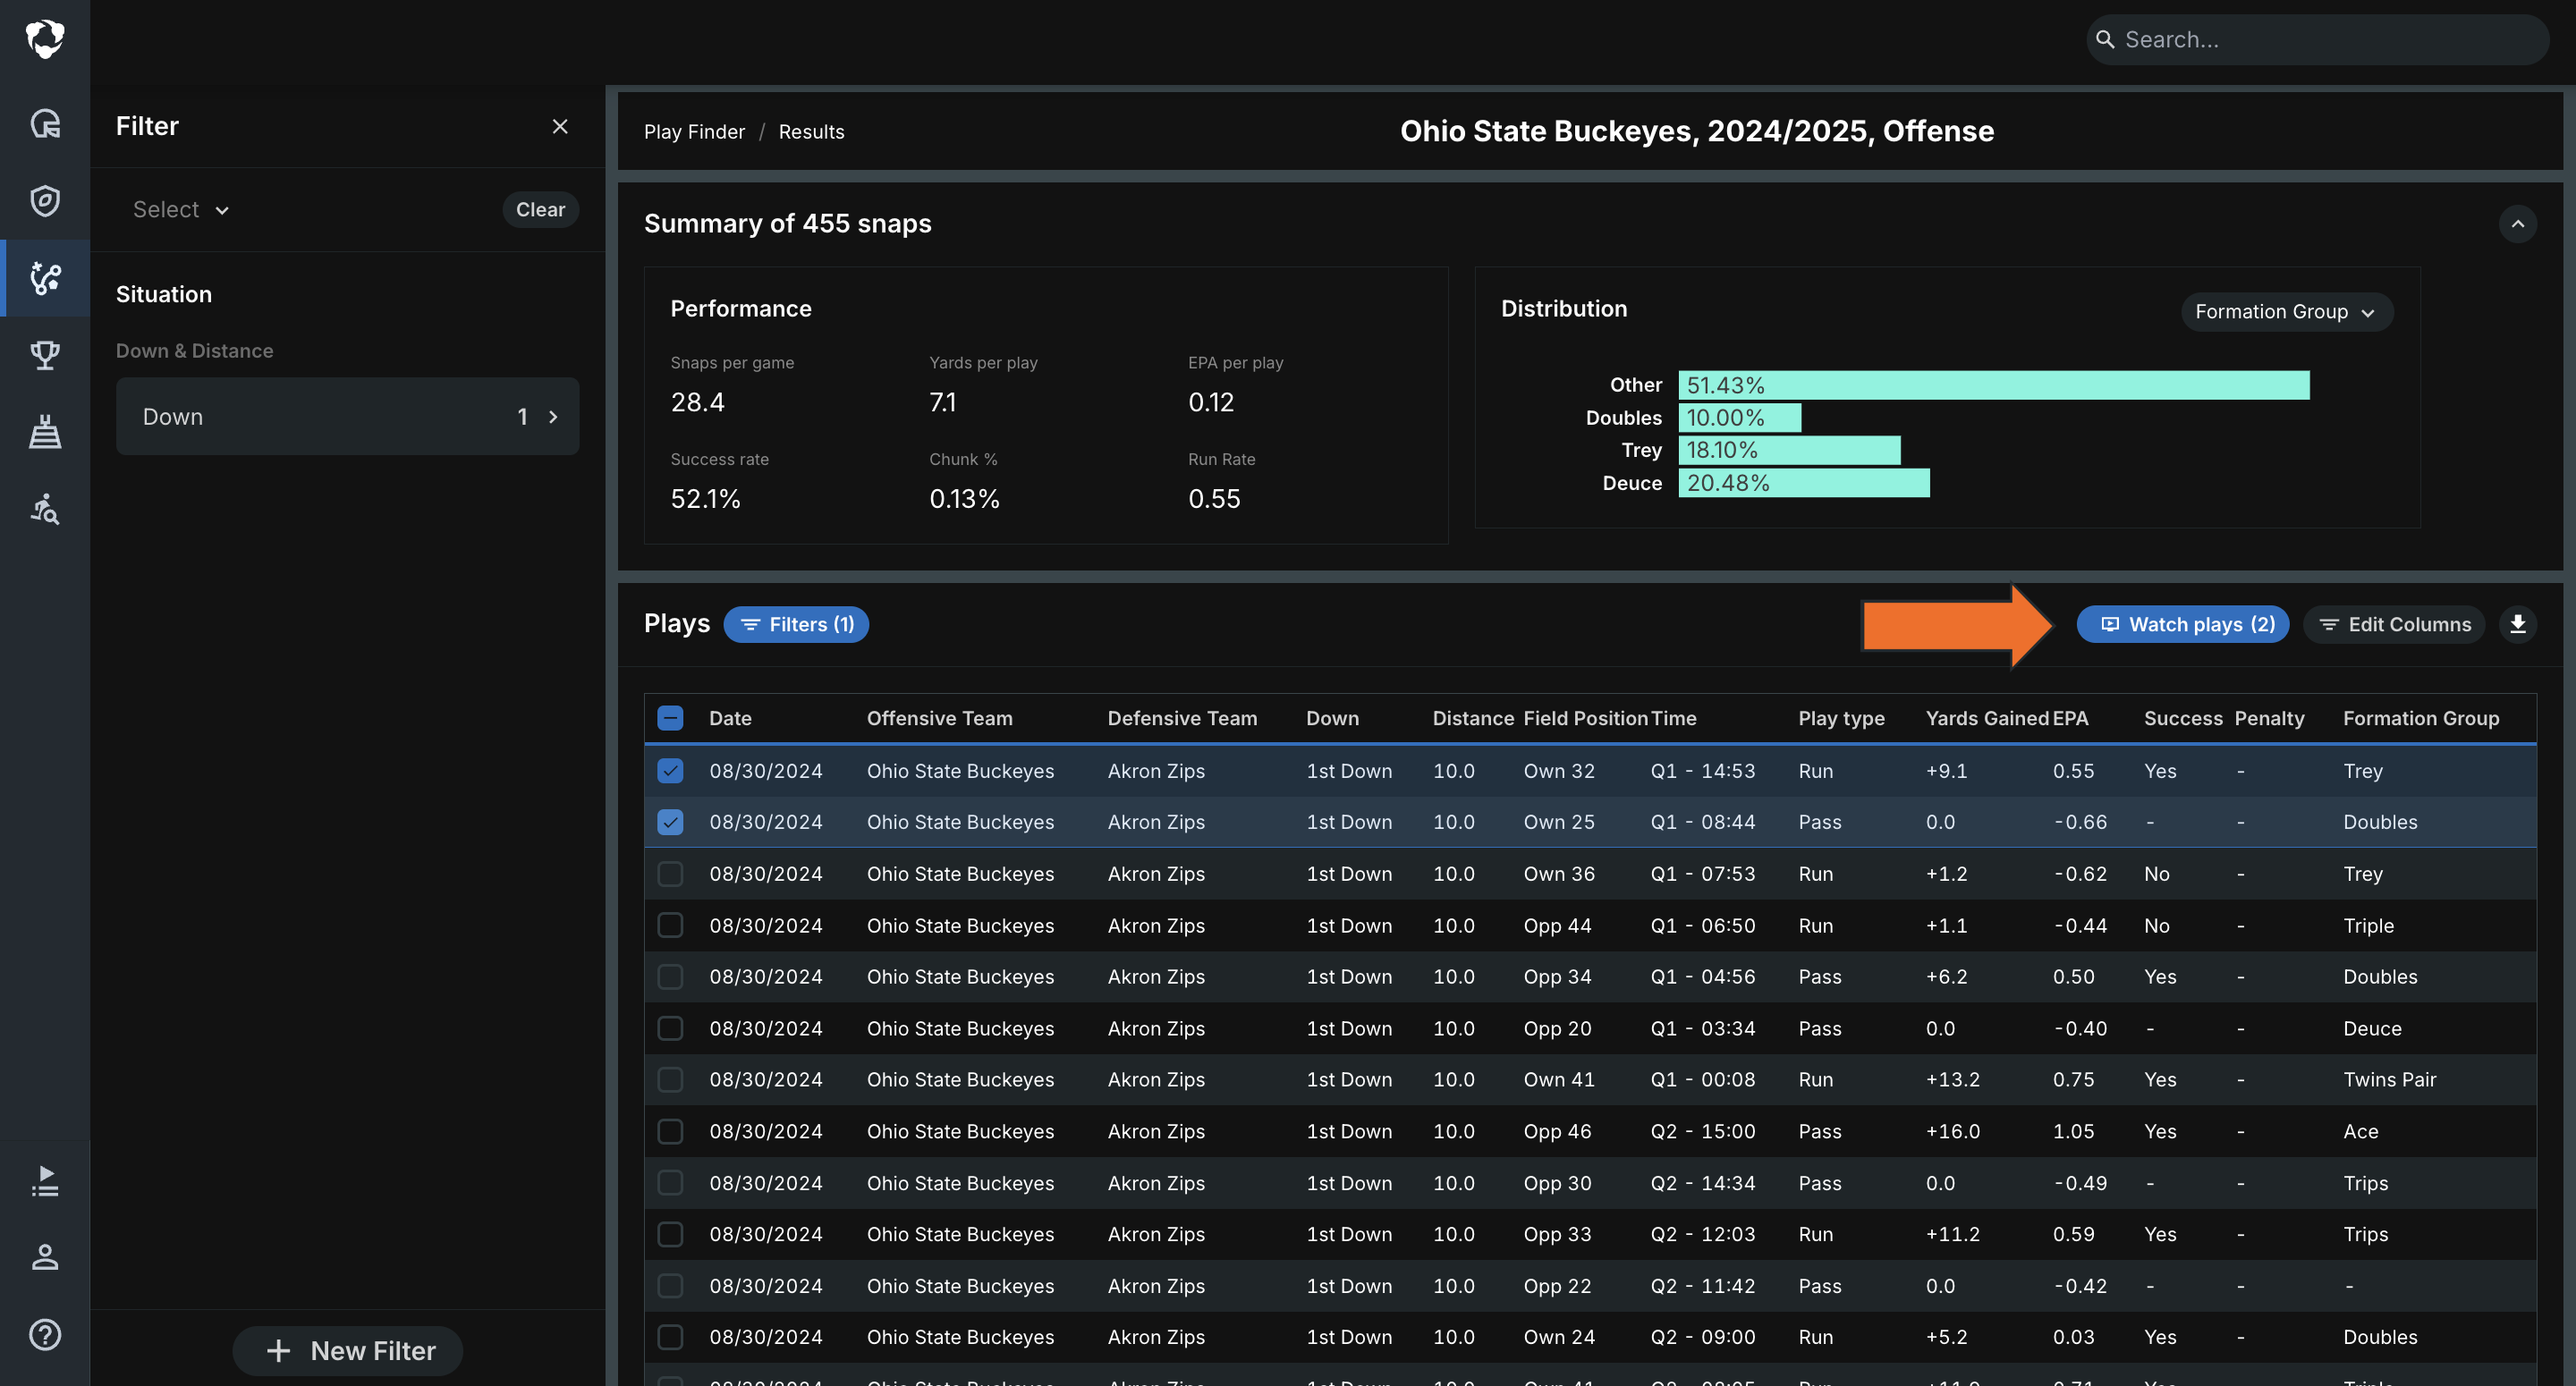
Task: Select the active Play Finder sidebar icon
Action: point(45,278)
